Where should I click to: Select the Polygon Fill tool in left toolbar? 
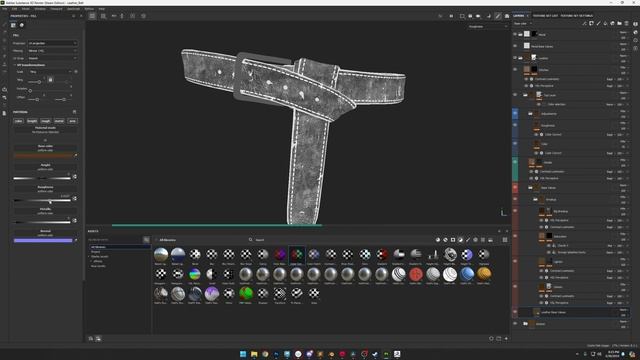coord(4,49)
